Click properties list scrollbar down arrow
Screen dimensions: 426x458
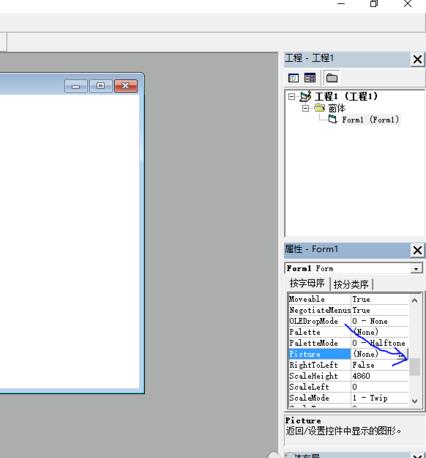pyautogui.click(x=415, y=401)
